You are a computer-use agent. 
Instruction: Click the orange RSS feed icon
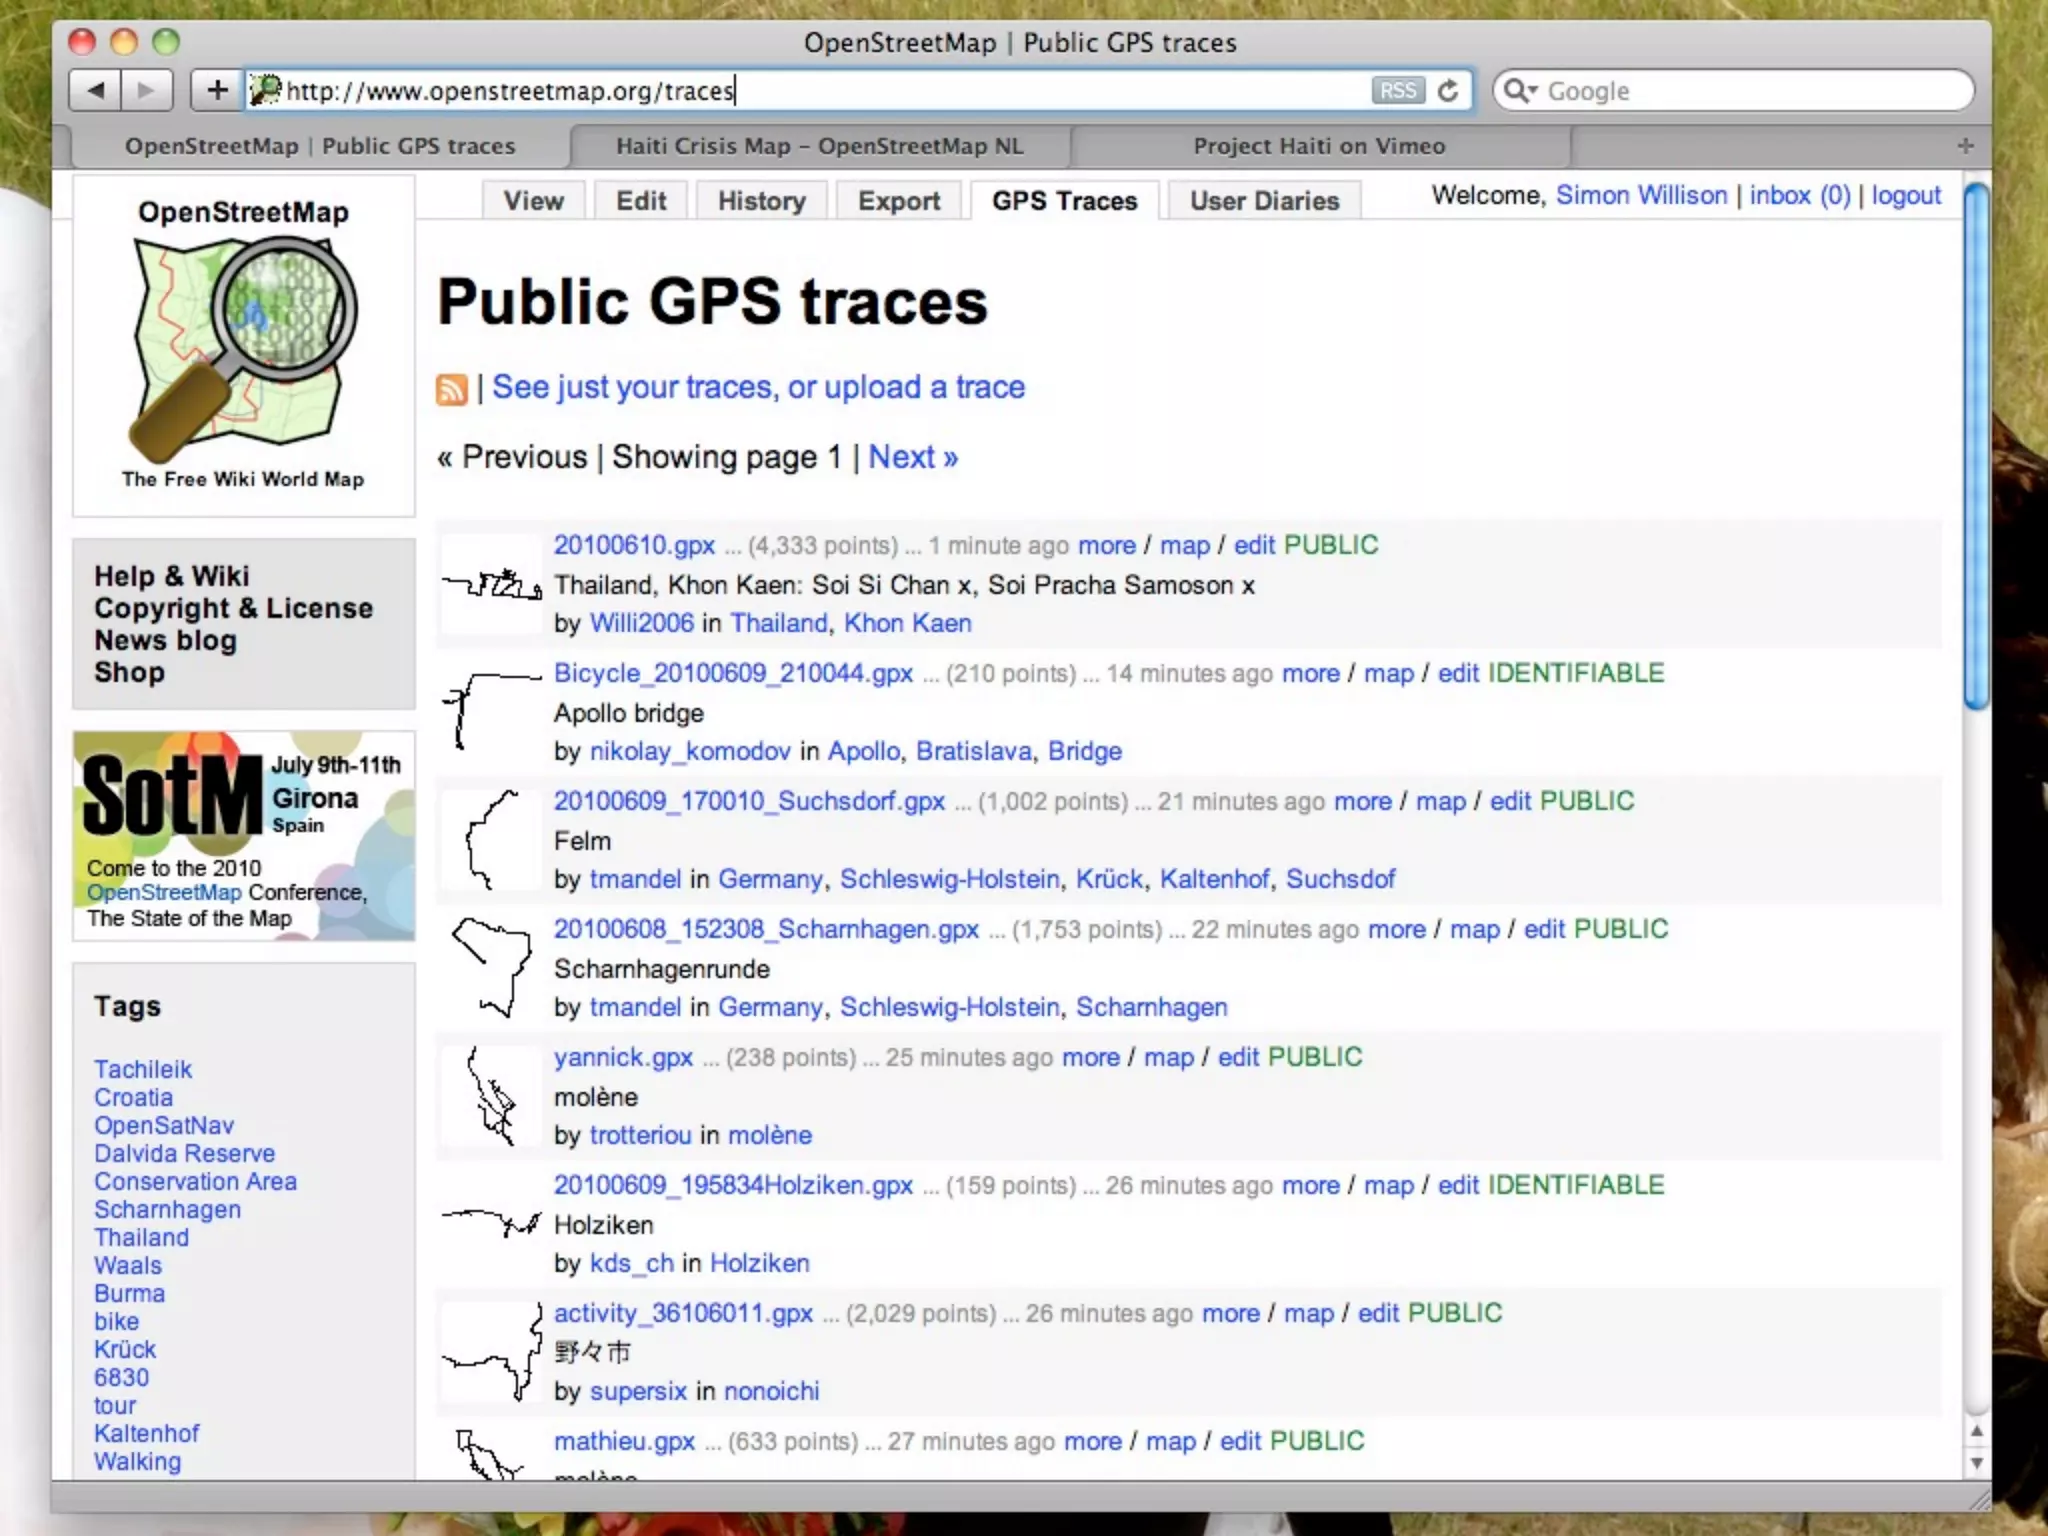pyautogui.click(x=452, y=389)
